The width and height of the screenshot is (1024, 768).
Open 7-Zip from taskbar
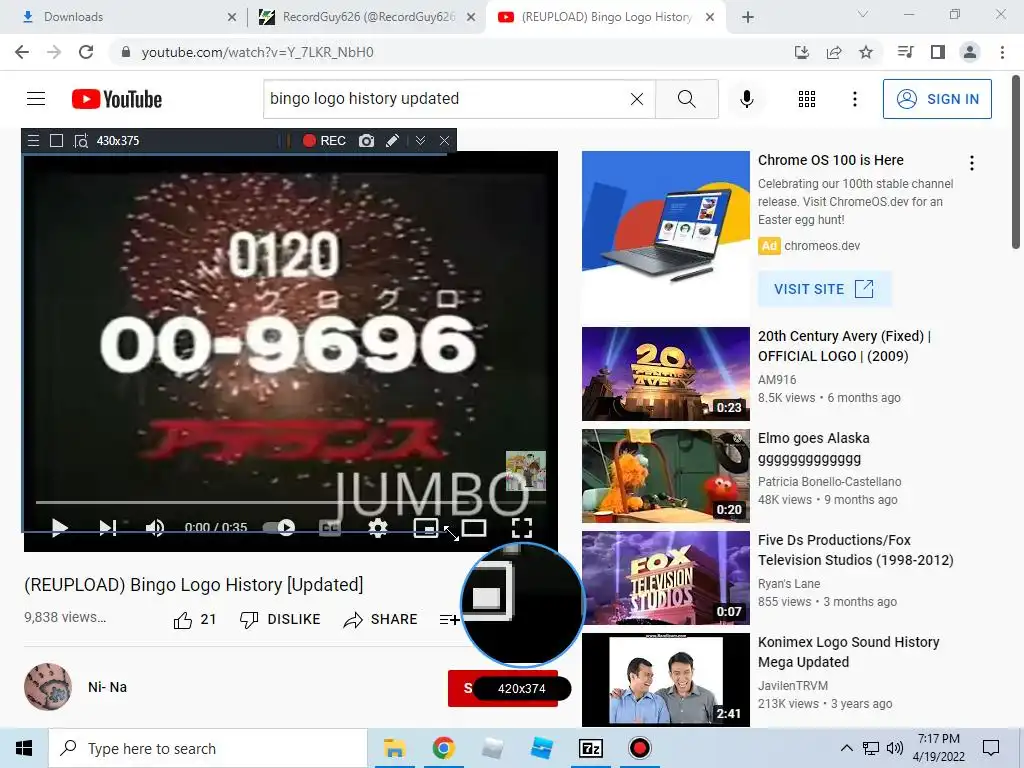tap(591, 748)
